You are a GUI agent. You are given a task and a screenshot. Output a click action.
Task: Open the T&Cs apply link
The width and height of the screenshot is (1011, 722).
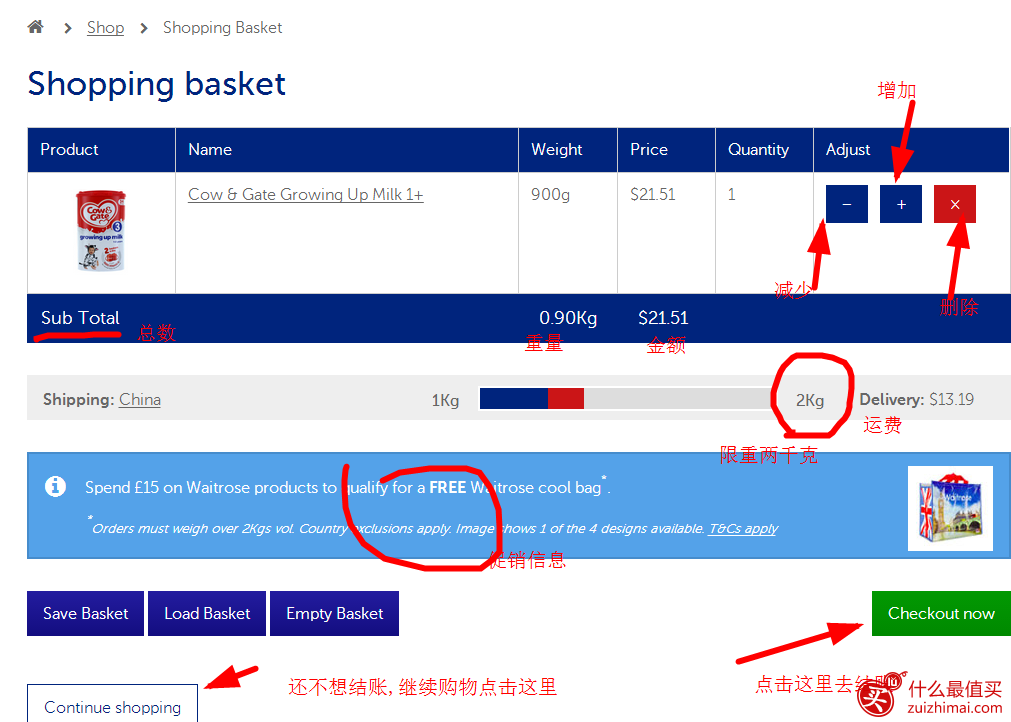743,529
